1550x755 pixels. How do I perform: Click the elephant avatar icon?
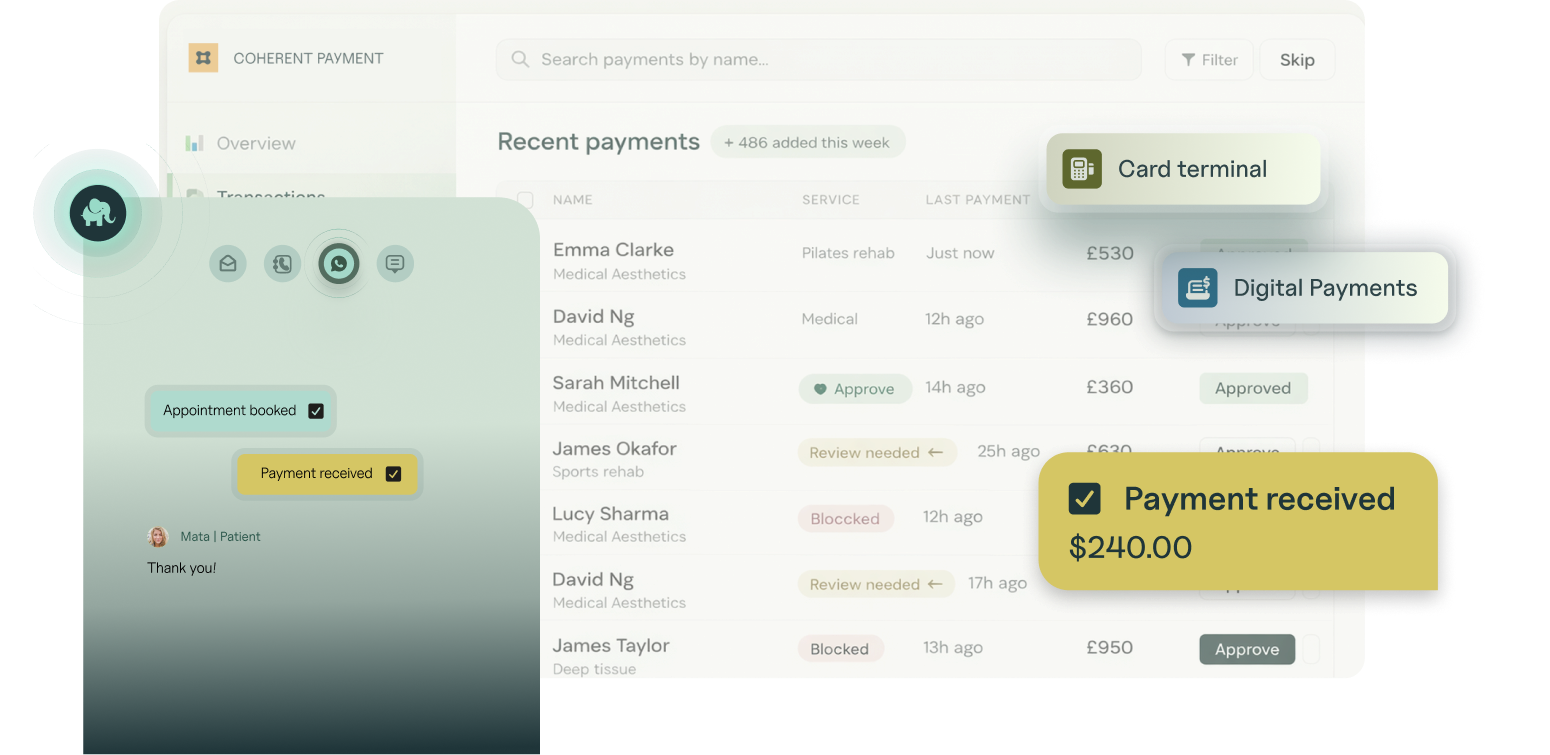point(98,213)
